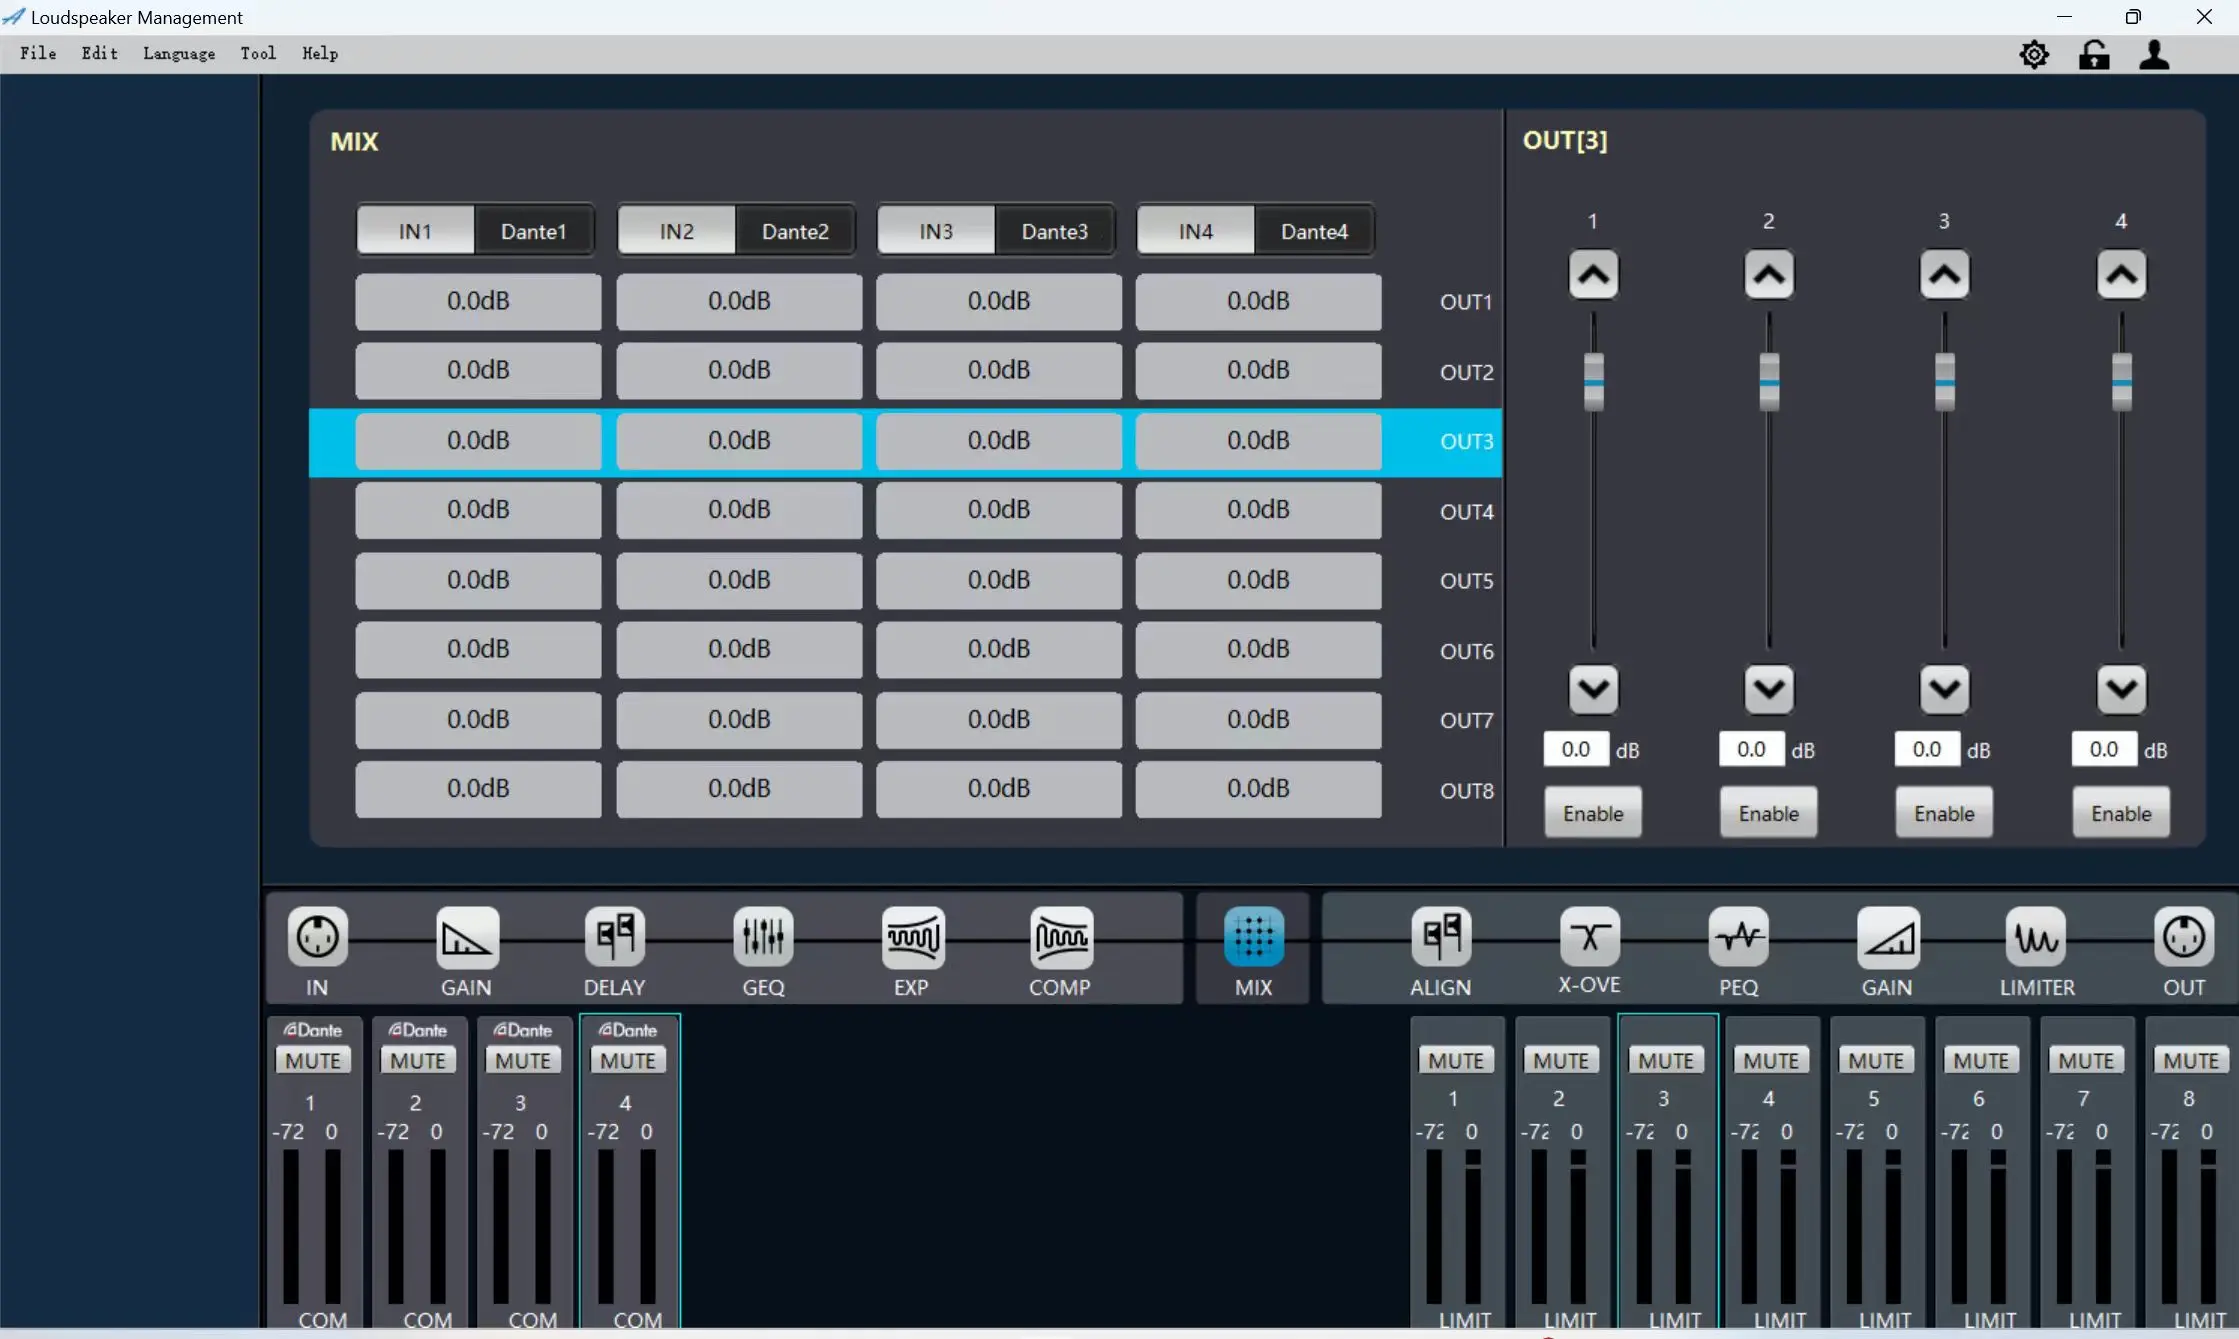The image size is (2239, 1339).
Task: Click Enable button under fader 3
Action: [x=1944, y=813]
